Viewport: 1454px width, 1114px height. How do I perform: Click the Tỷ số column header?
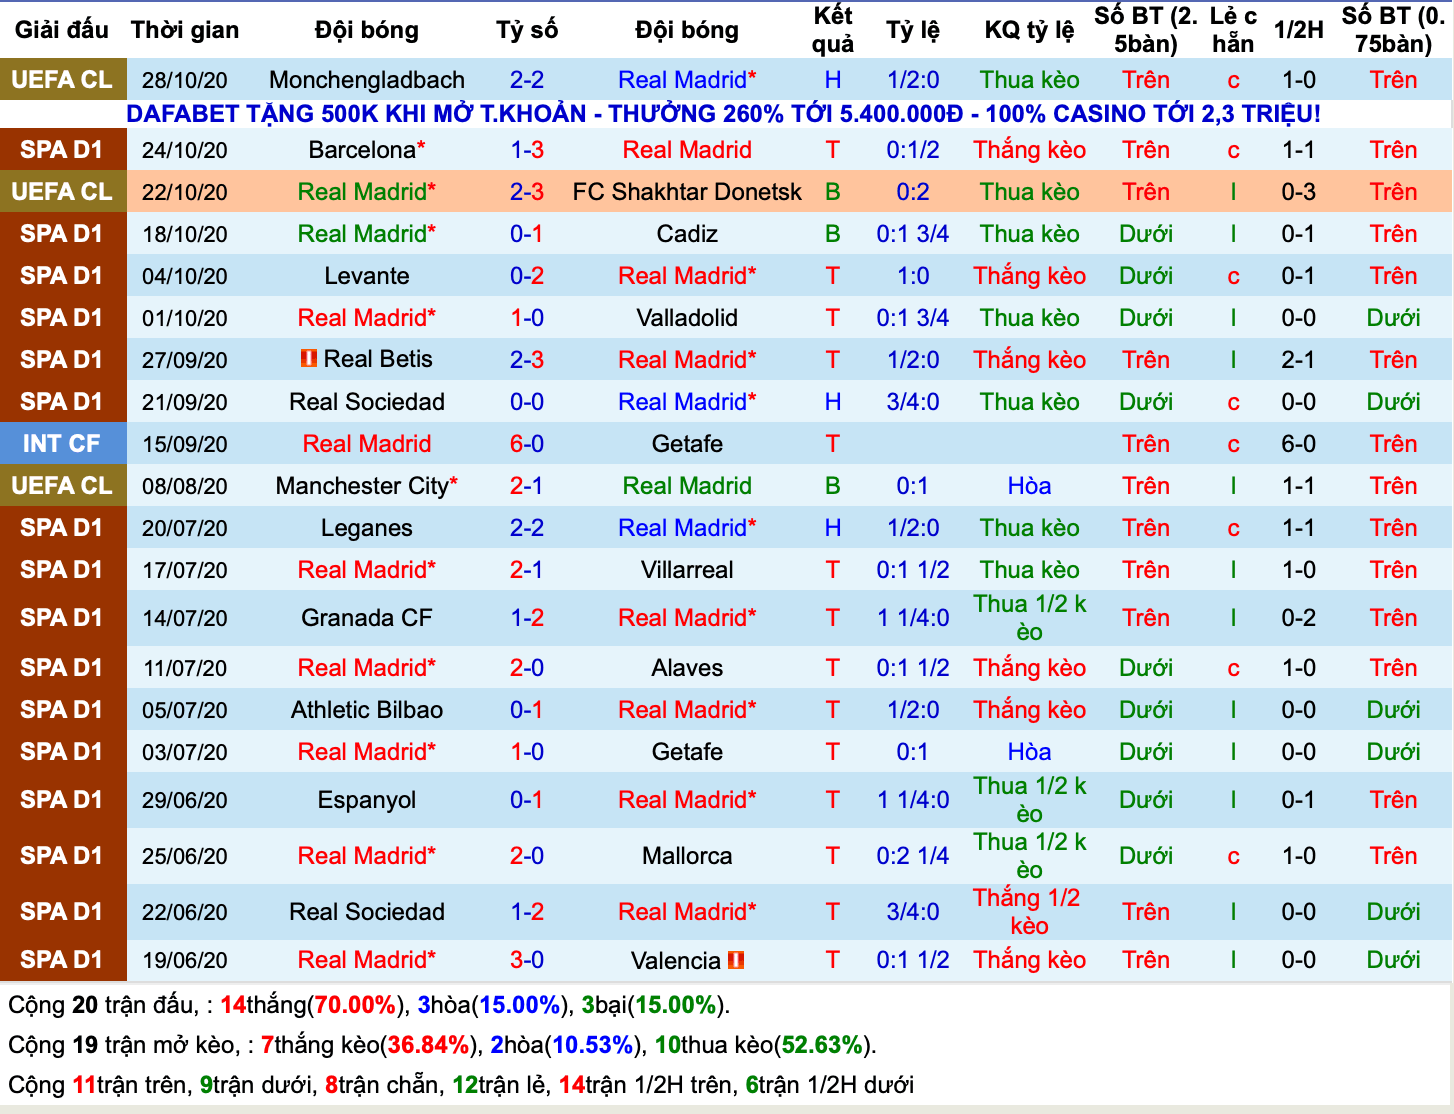(527, 30)
